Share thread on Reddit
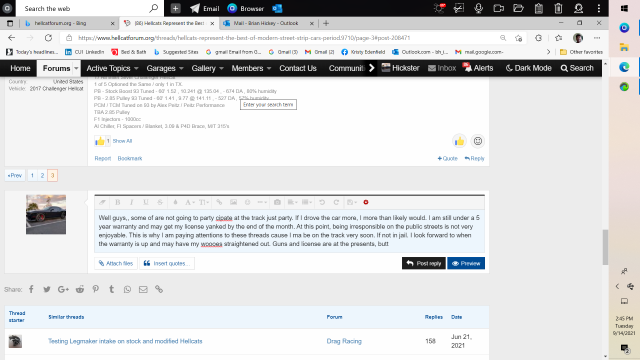This screenshot has height=360, width=640. [80, 289]
